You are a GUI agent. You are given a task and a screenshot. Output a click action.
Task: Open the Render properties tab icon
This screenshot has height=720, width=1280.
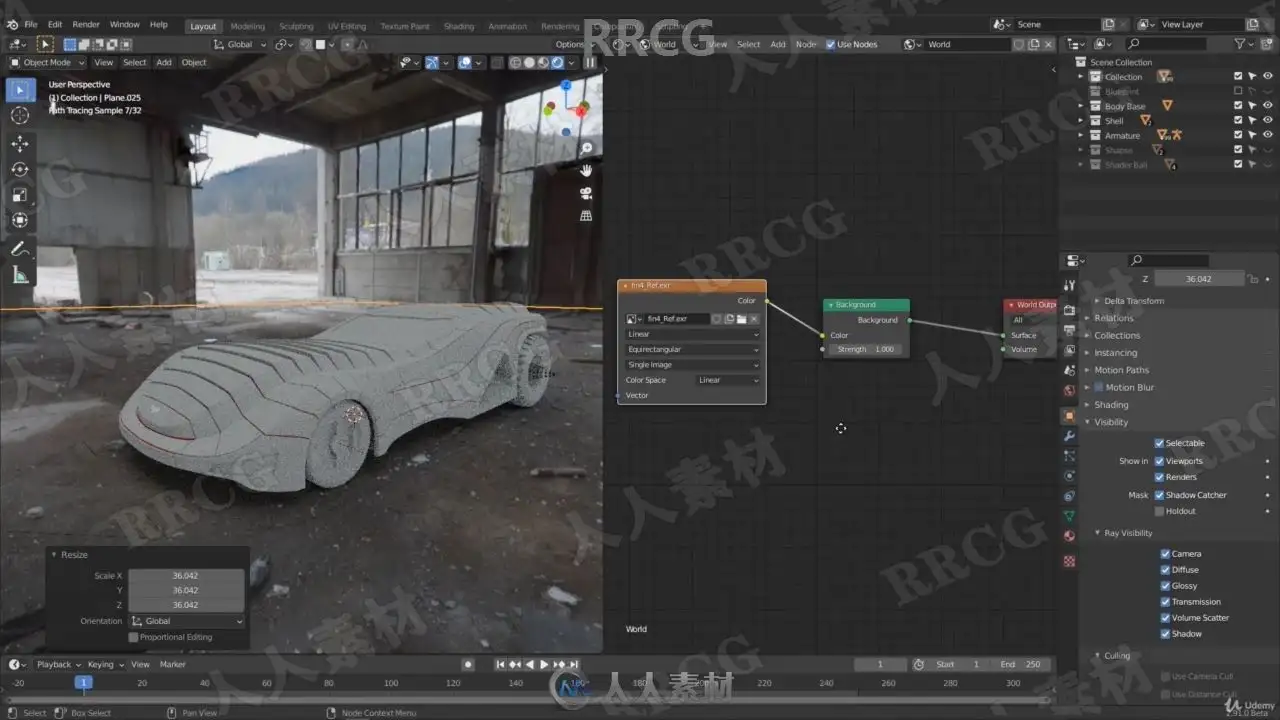pos(1069,310)
